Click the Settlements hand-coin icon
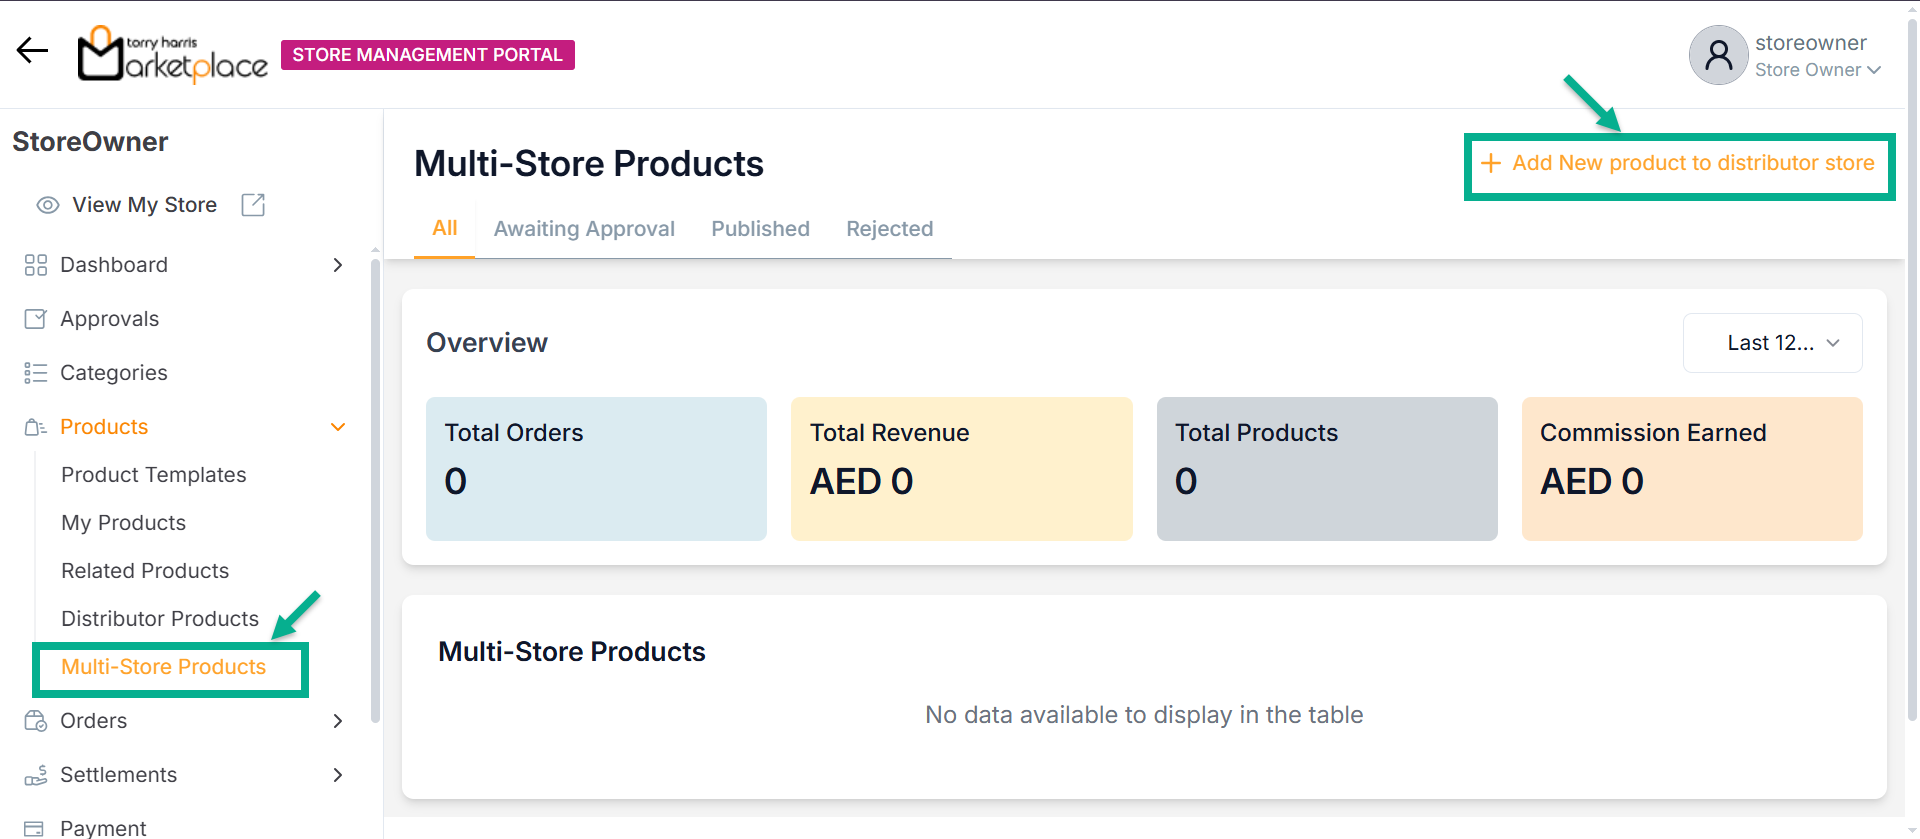The image size is (1920, 839). [36, 775]
